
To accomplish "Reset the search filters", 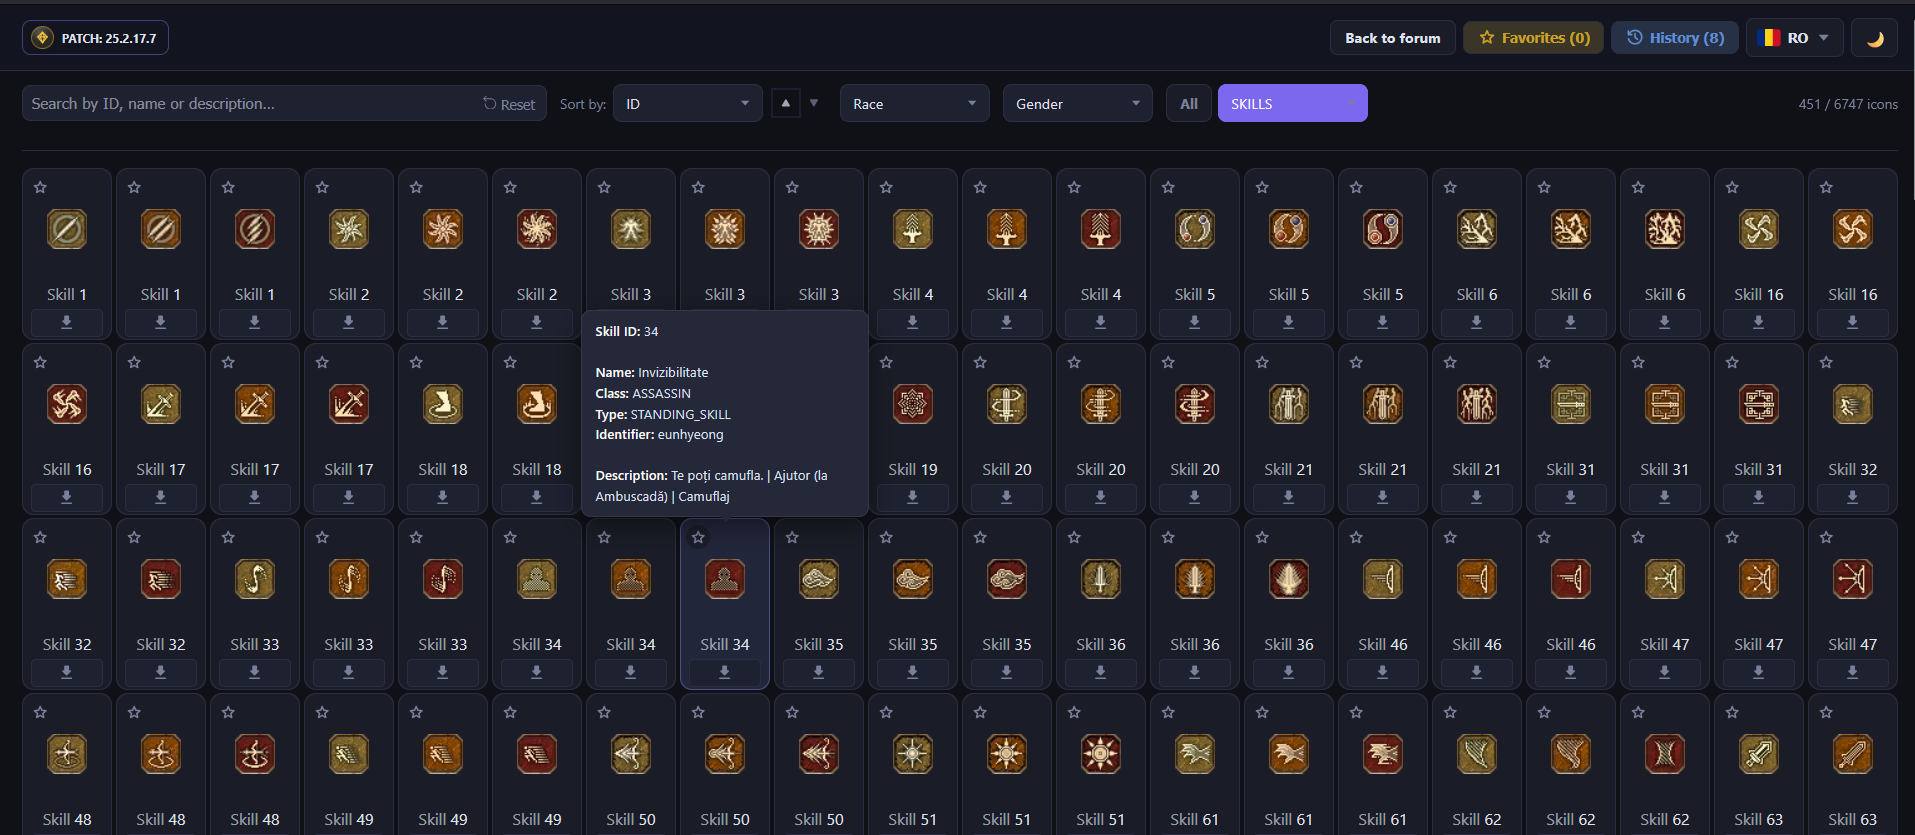I will click(509, 104).
